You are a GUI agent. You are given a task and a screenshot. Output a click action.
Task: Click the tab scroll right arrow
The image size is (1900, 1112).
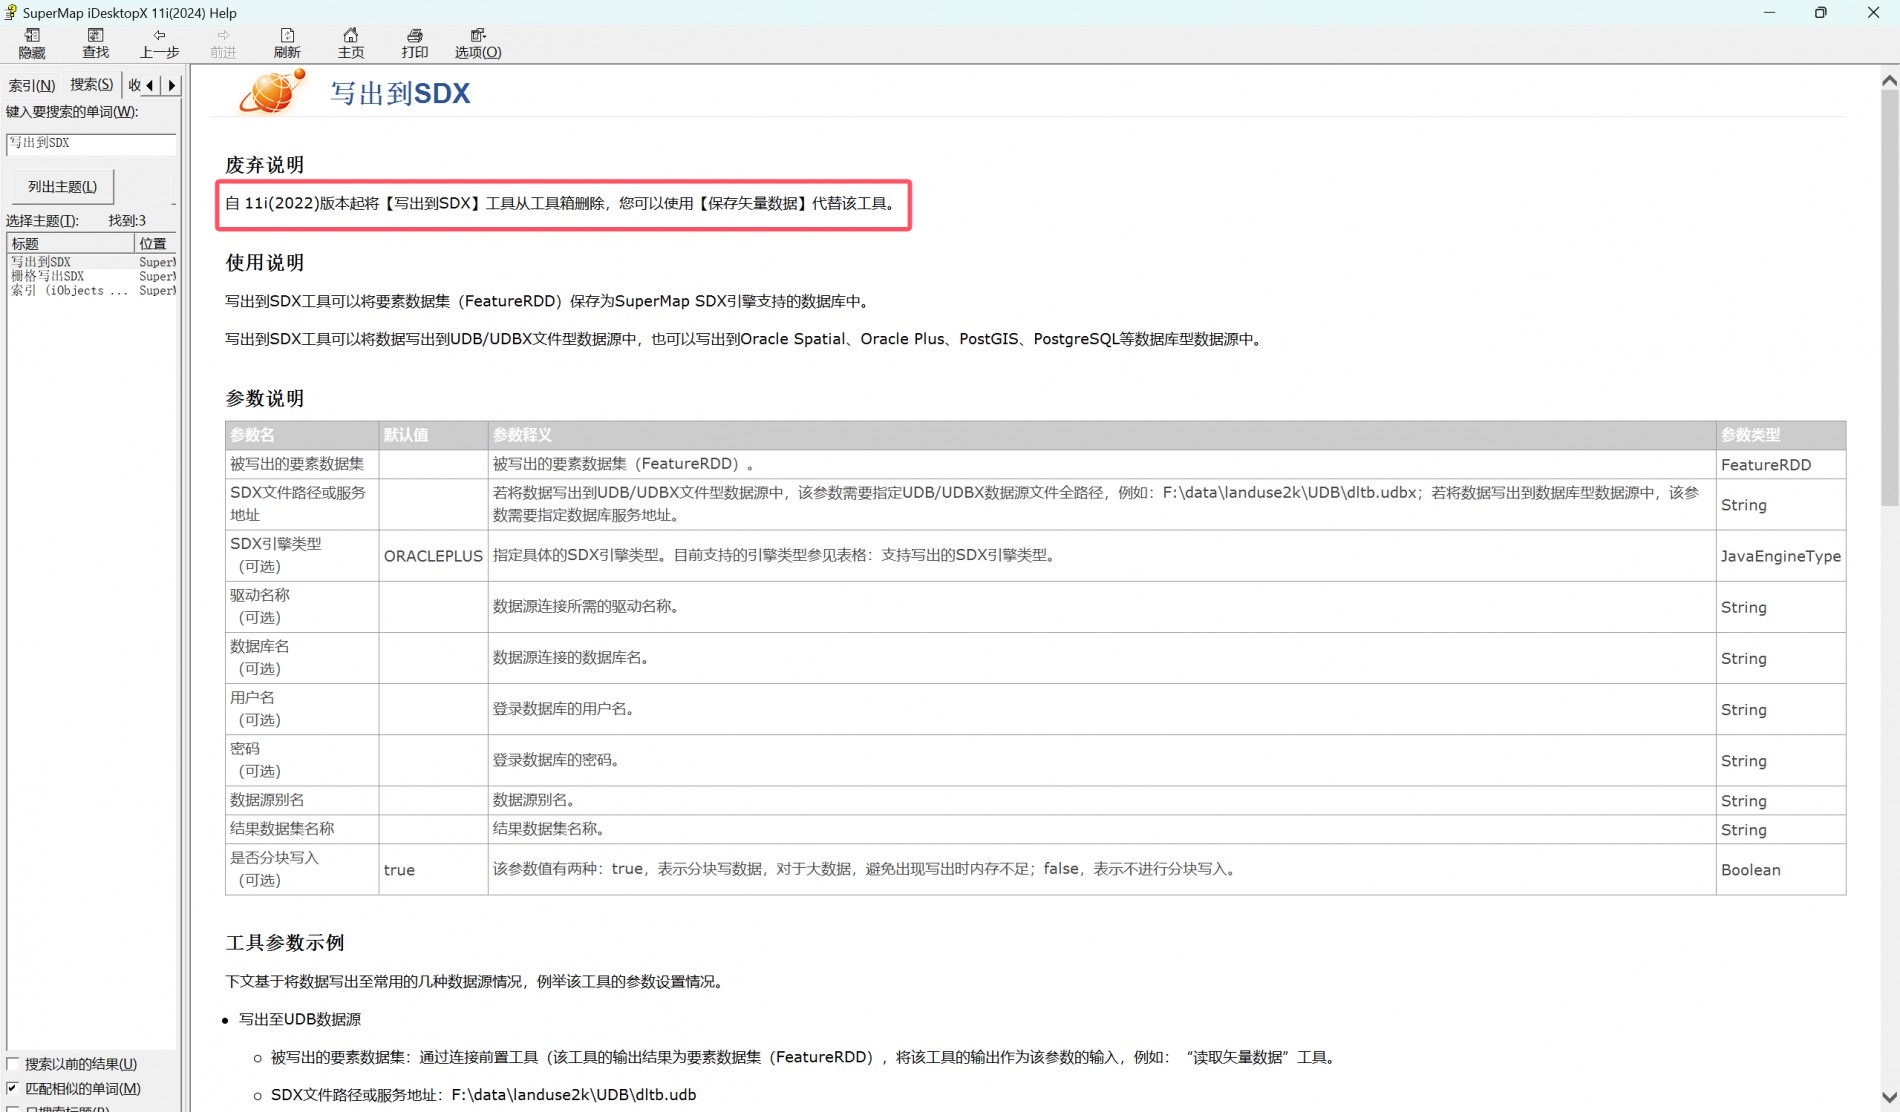[x=171, y=85]
